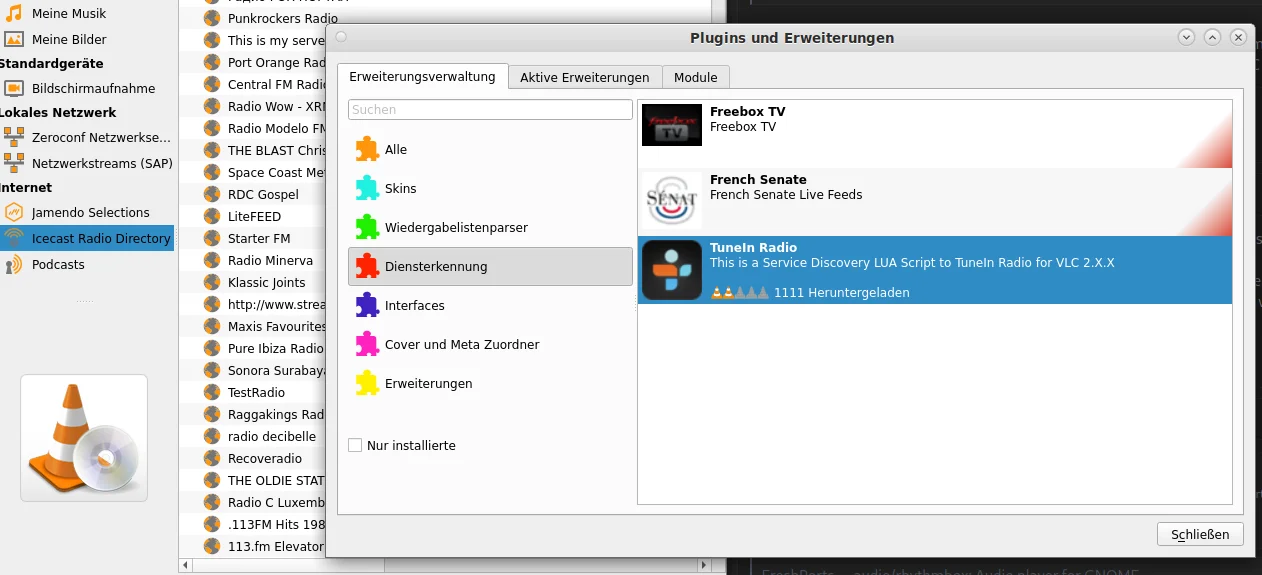The image size is (1262, 575).
Task: Click the yellow Erweiterungen puzzle icon
Action: click(x=367, y=383)
